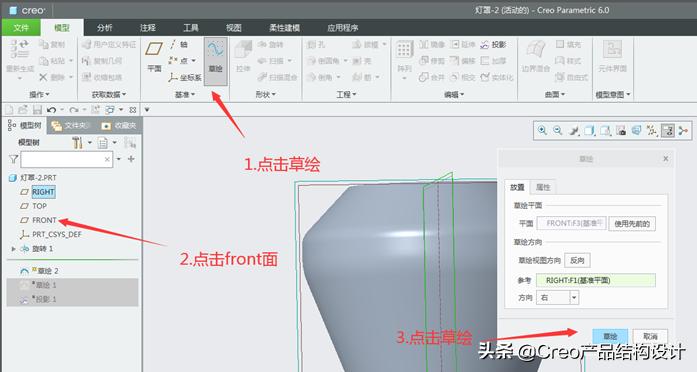The image size is (697, 372).
Task: Expand the 曲面 group dropdown
Action: [x=555, y=94]
